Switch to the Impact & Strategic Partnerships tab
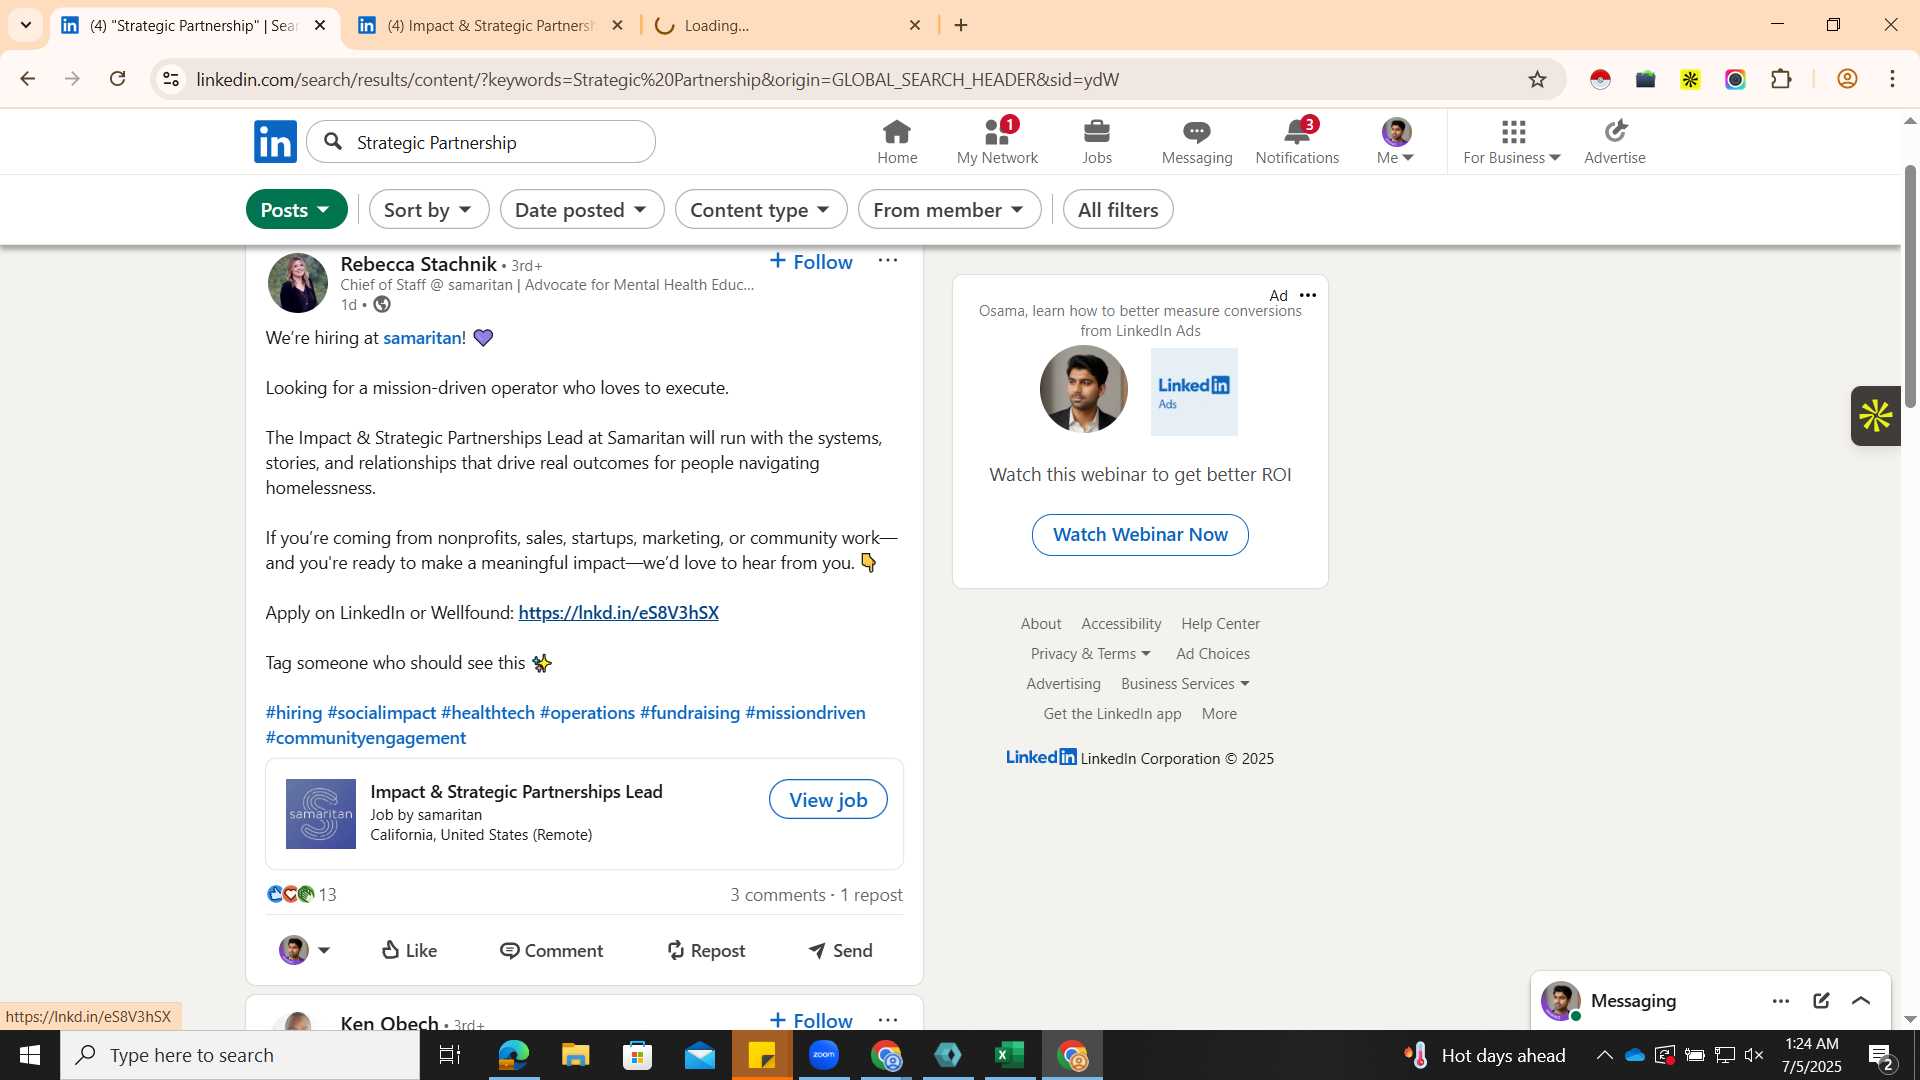The width and height of the screenshot is (1920, 1080). point(490,26)
